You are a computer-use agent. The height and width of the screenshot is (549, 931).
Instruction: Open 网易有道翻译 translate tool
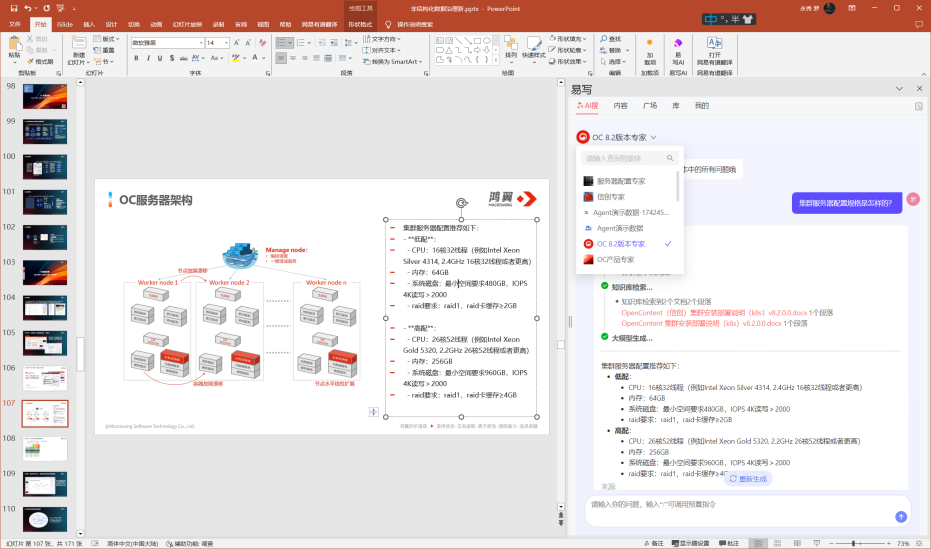tap(714, 51)
